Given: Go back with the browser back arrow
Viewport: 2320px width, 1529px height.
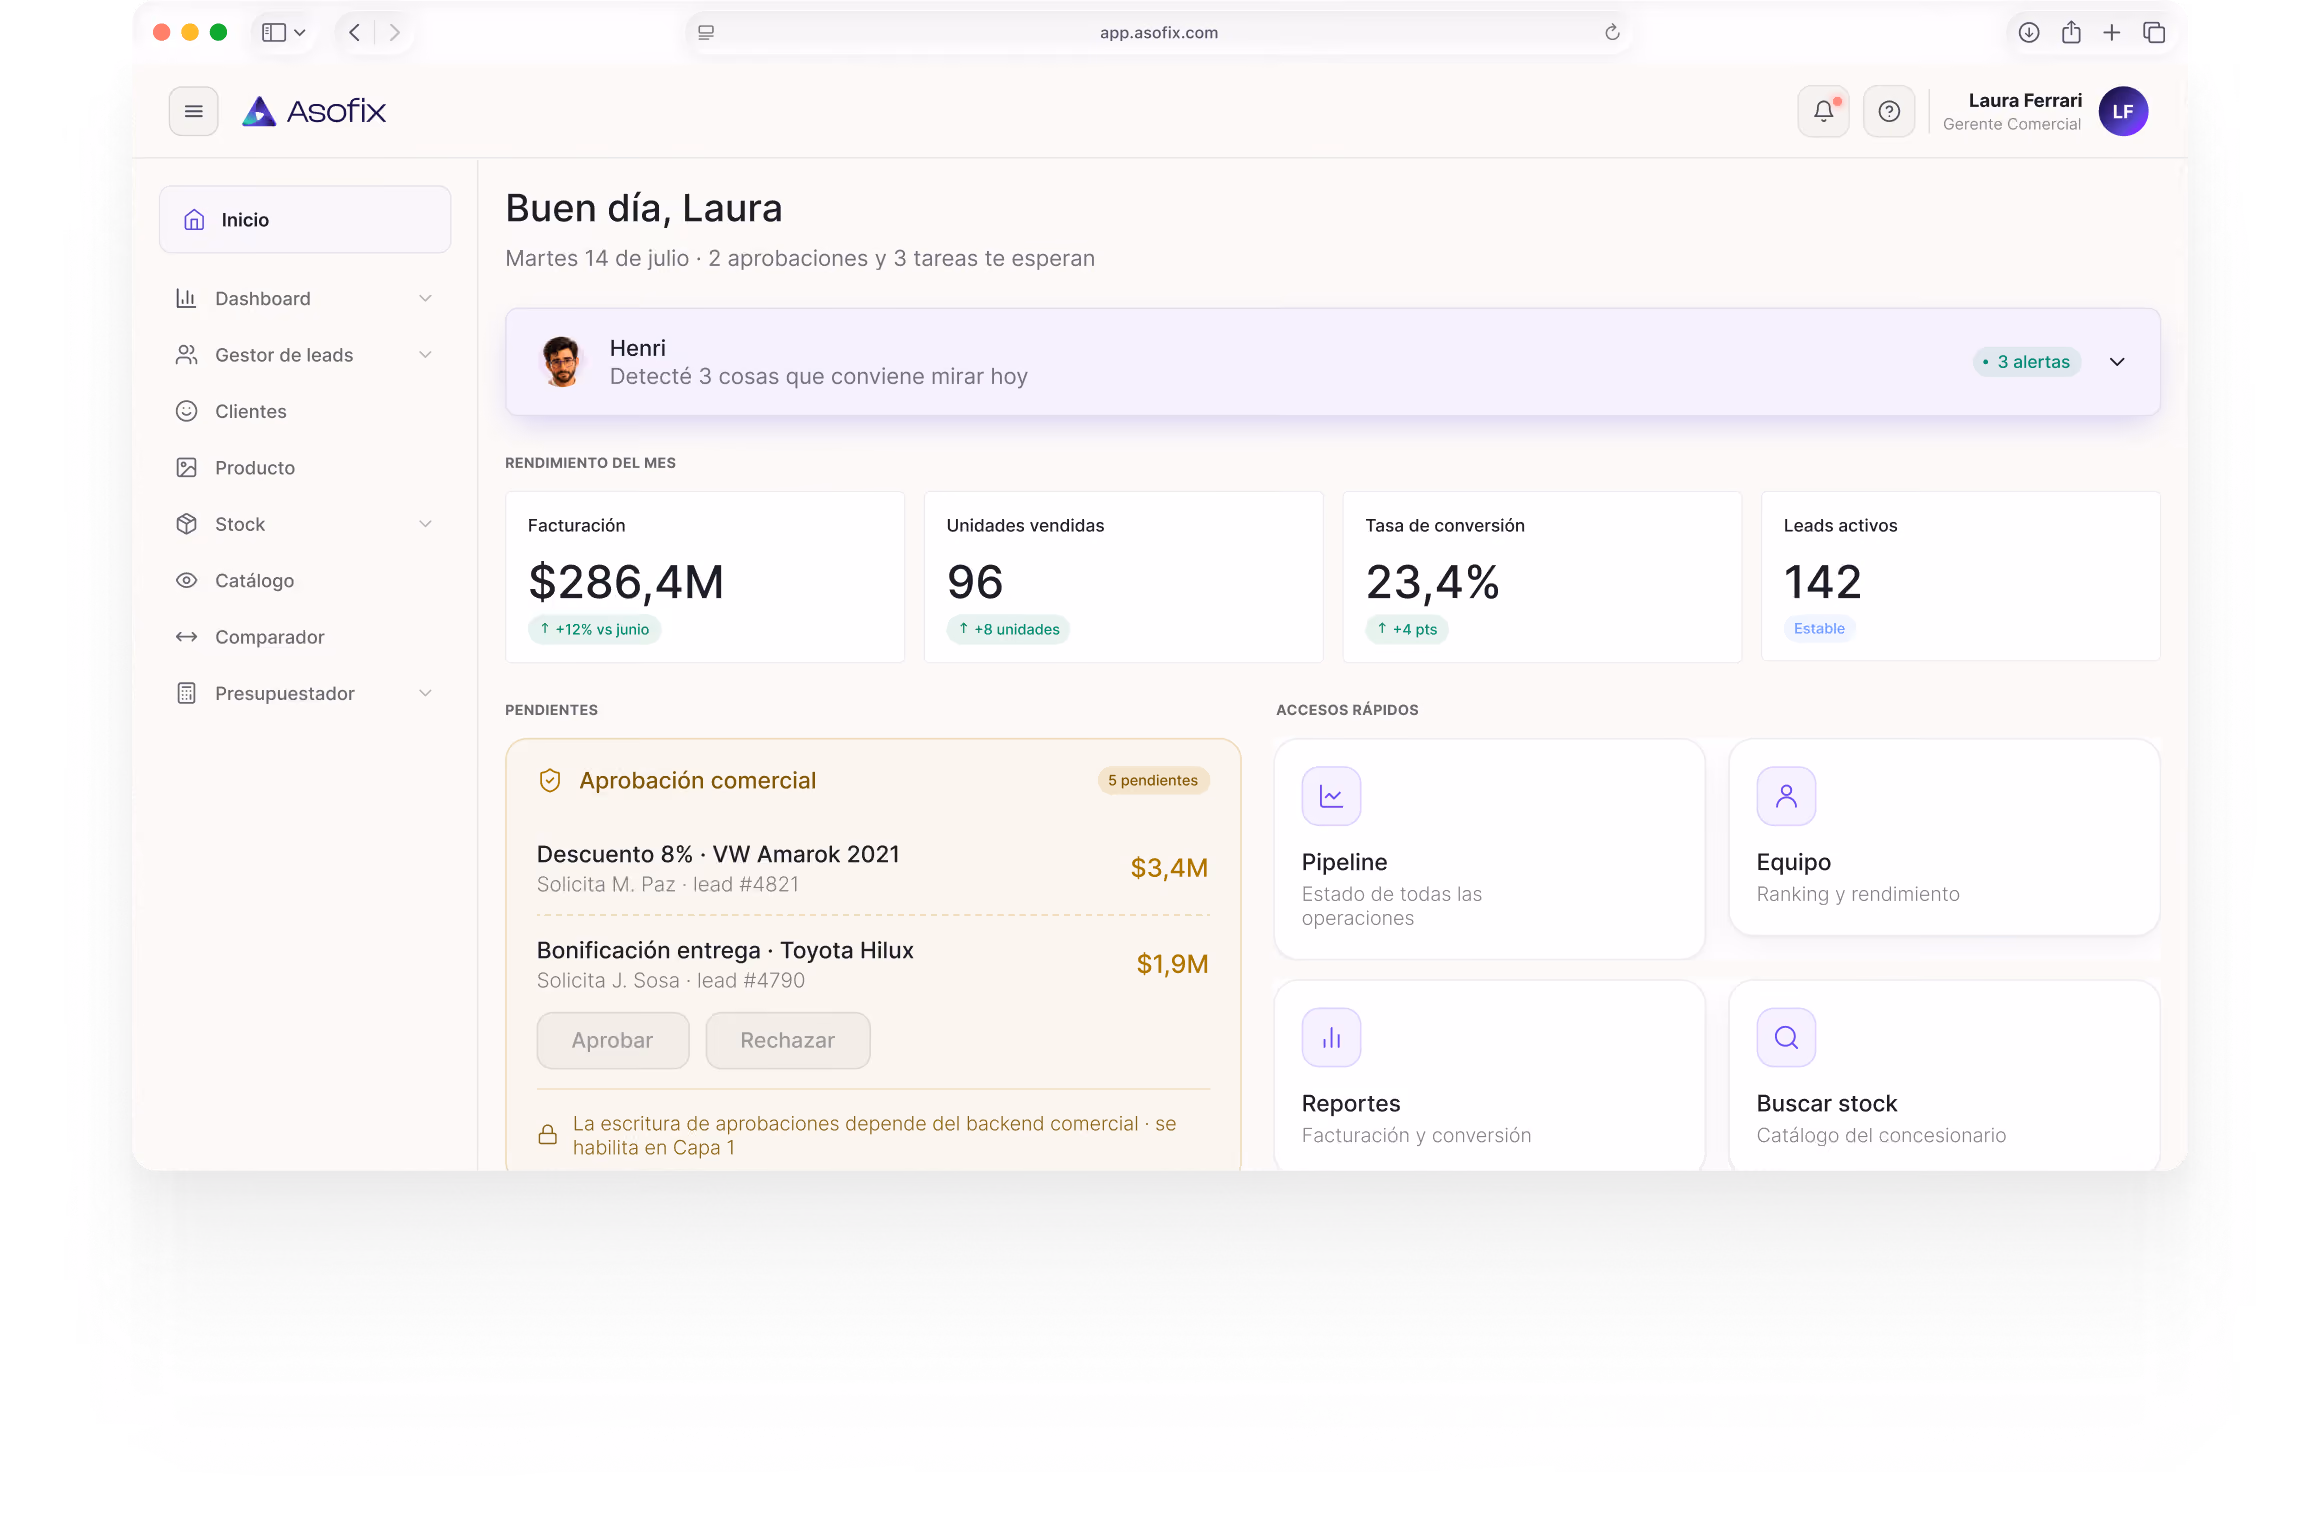Looking at the screenshot, I should (354, 33).
